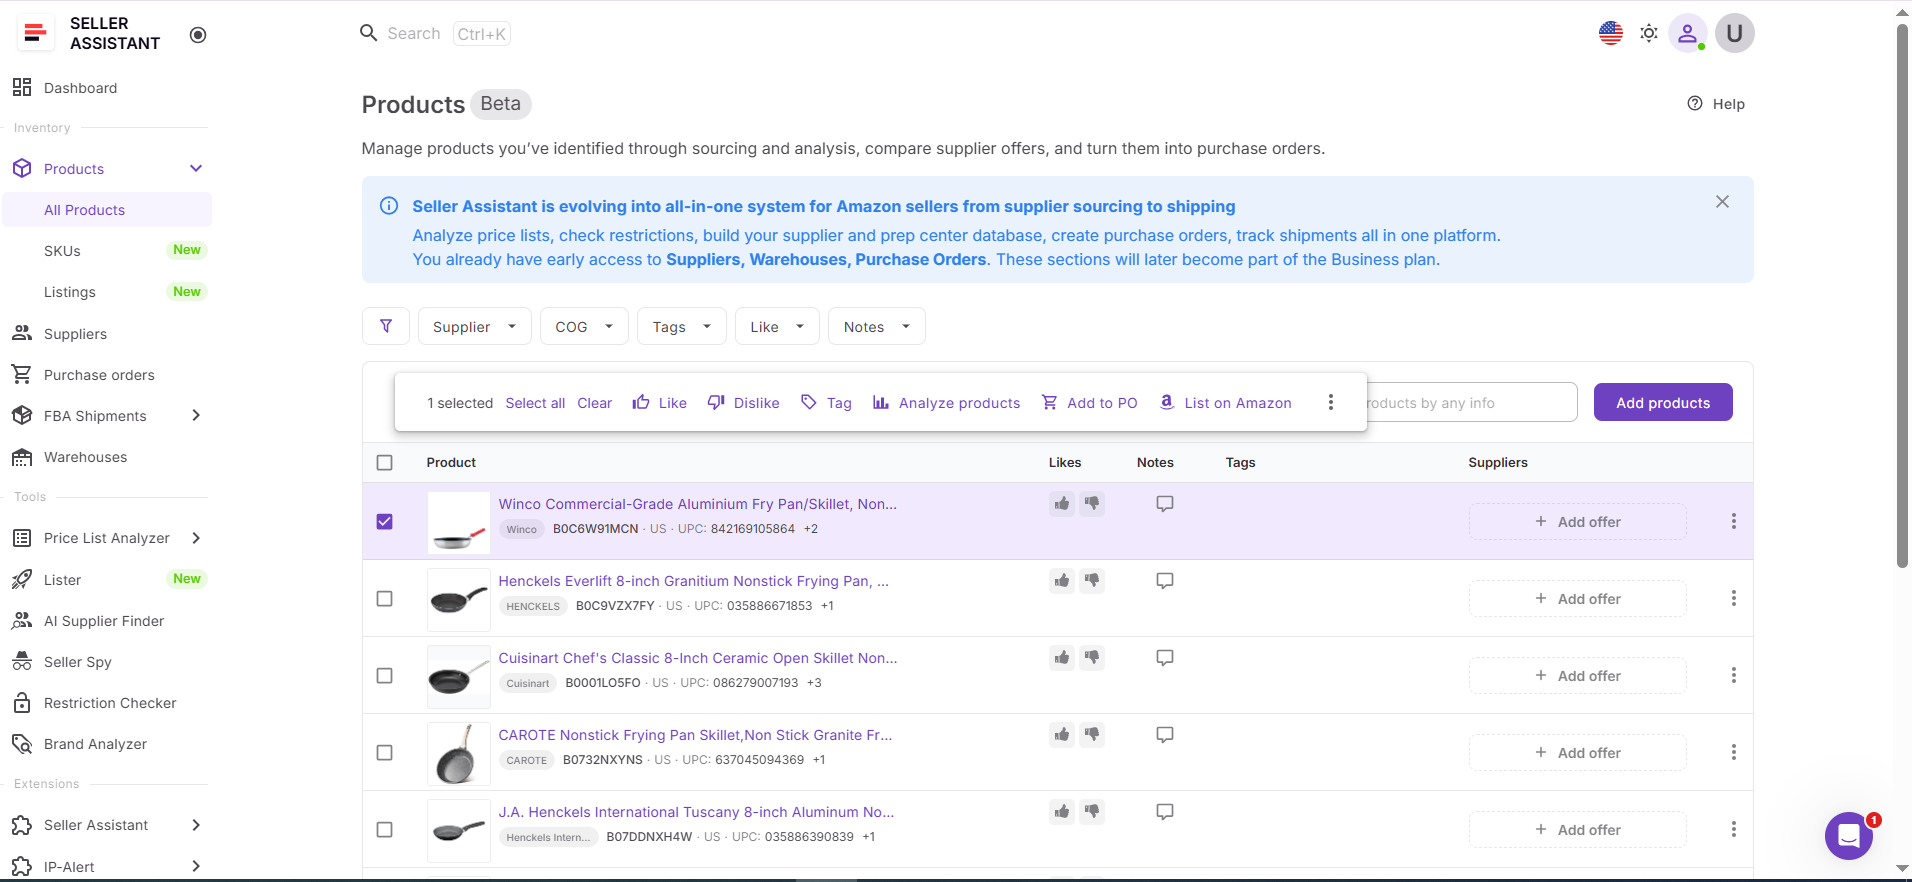This screenshot has height=882, width=1912.
Task: Open the Notes filter dropdown
Action: tap(877, 326)
